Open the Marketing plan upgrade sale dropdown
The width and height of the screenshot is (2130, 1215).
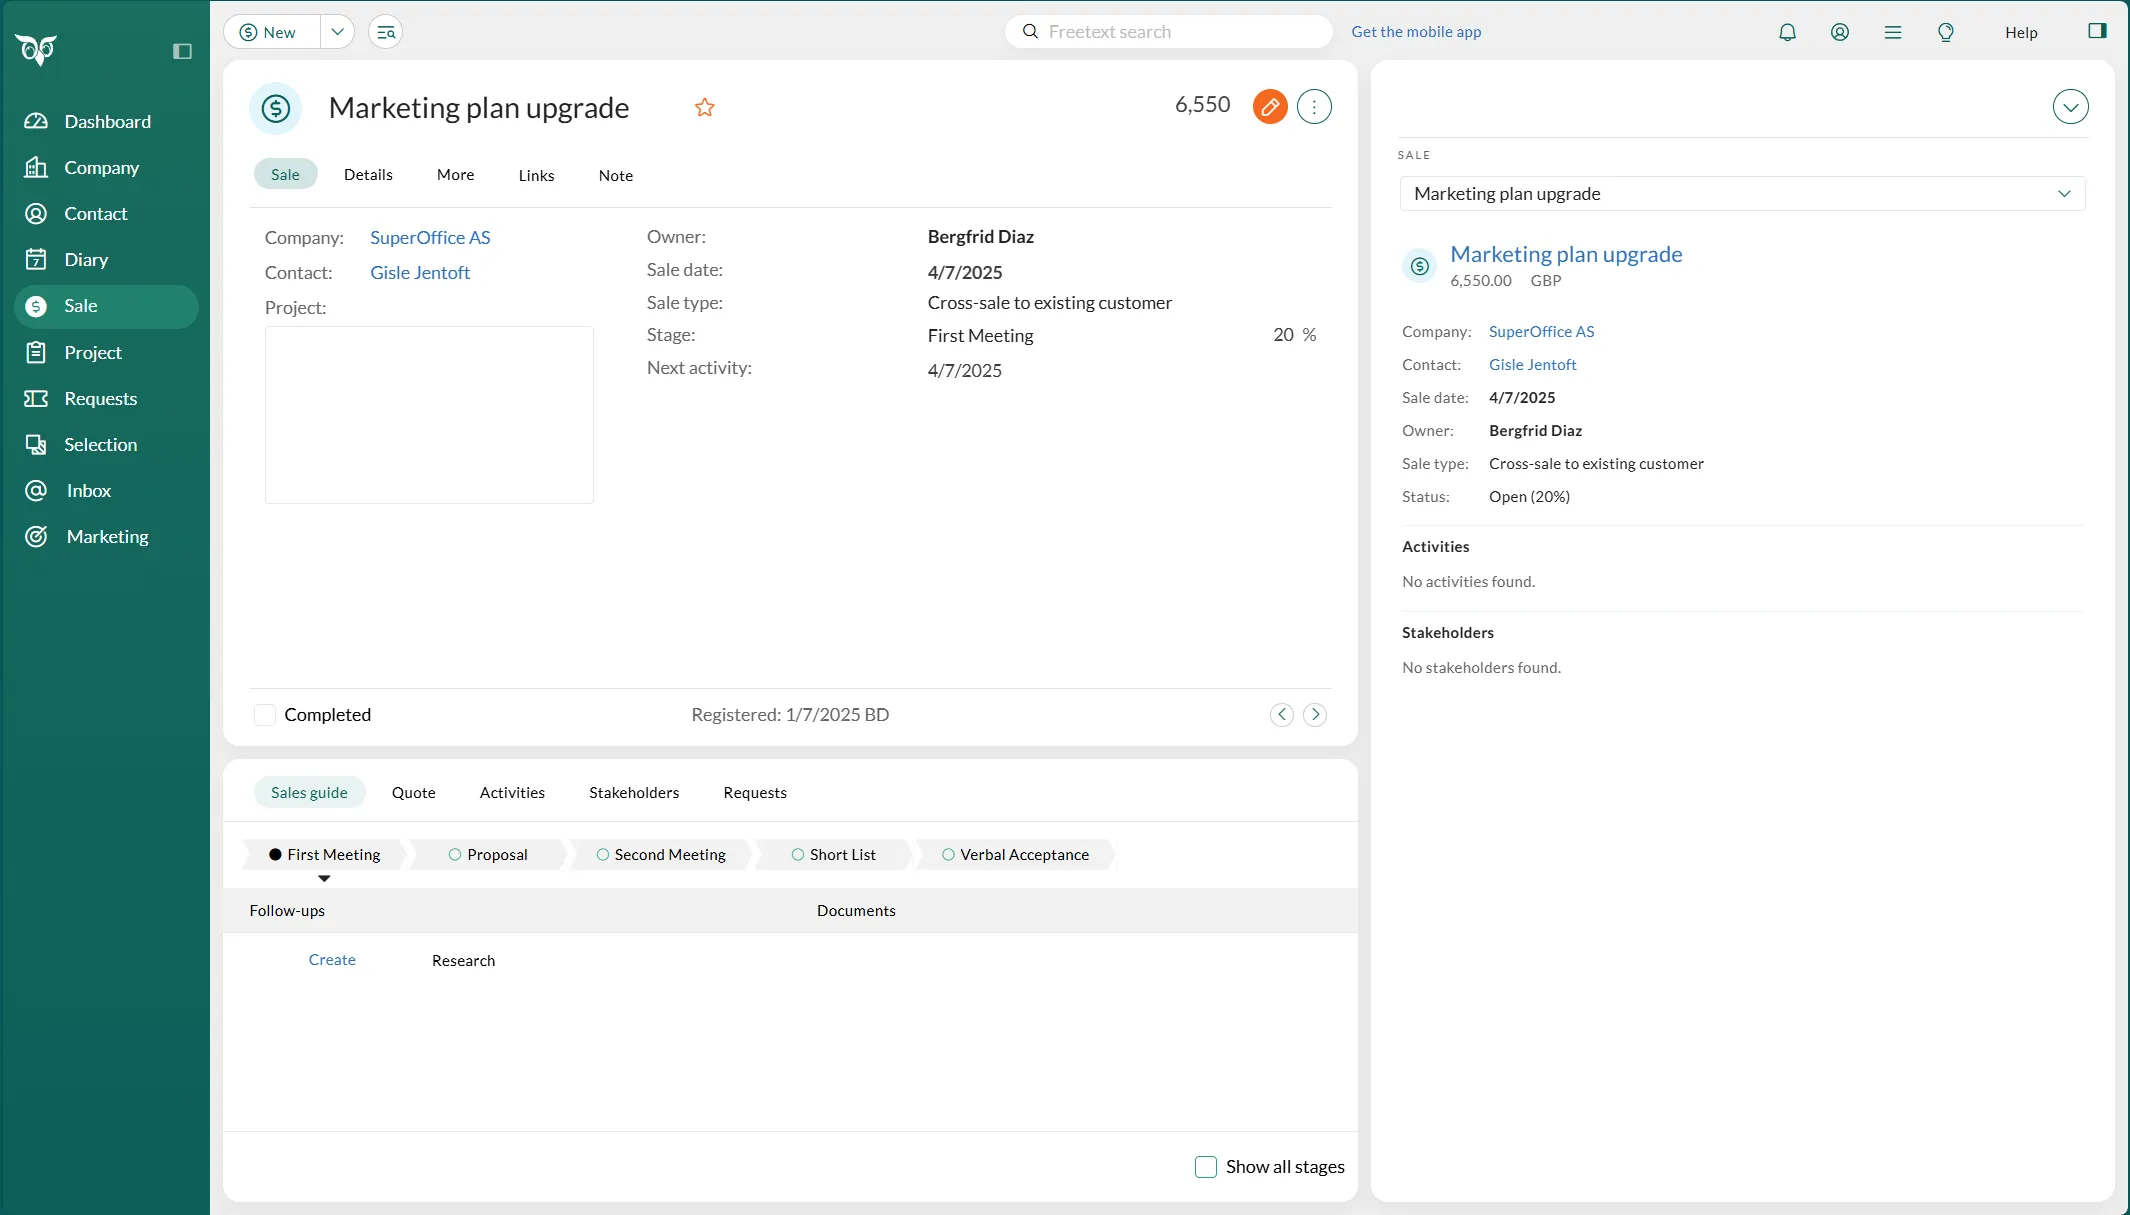(1742, 194)
